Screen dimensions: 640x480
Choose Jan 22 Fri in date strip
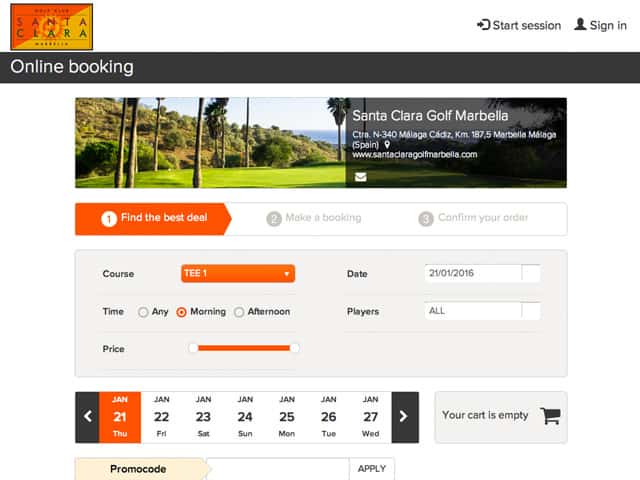[x=162, y=417]
